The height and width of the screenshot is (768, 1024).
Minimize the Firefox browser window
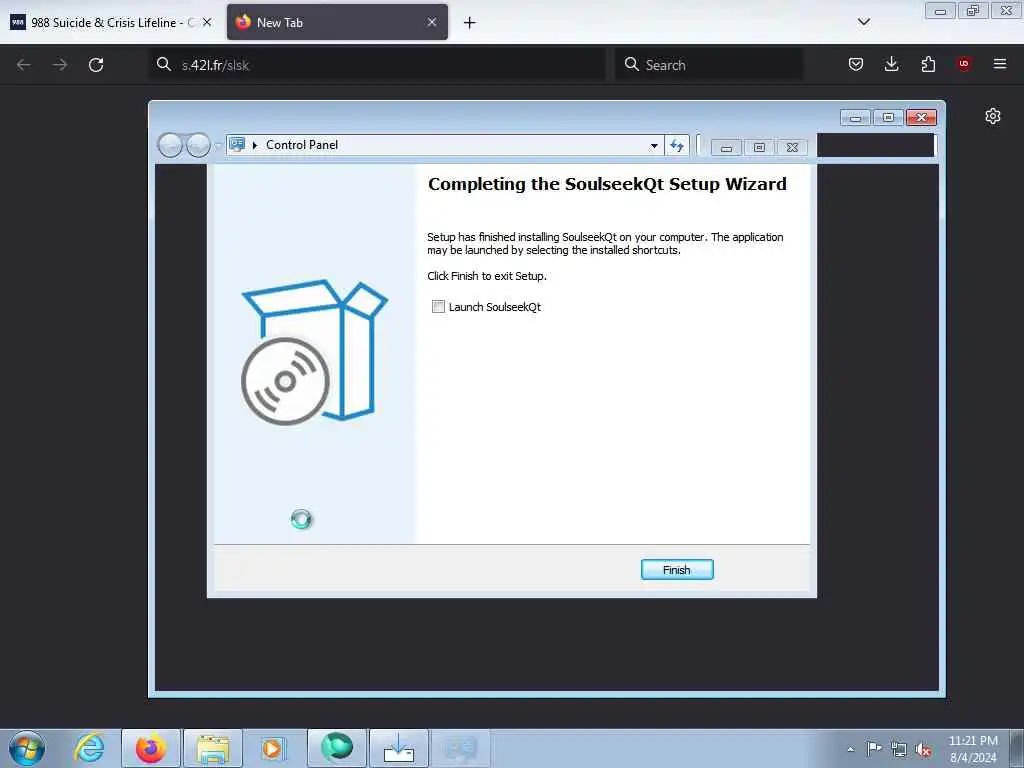940,11
